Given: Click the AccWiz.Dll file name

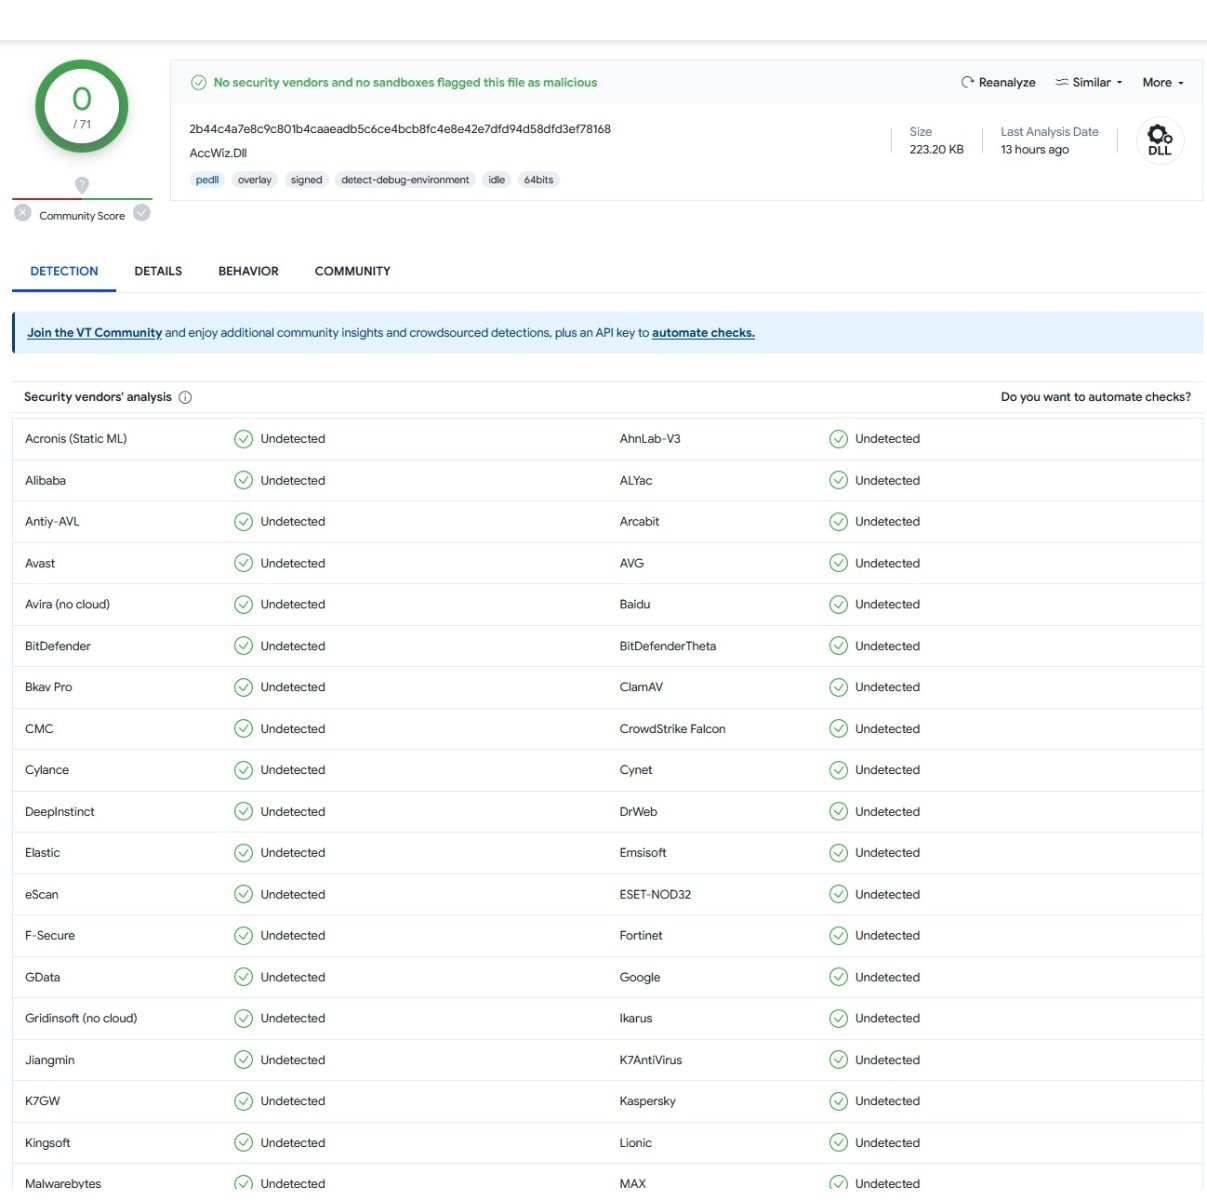Looking at the screenshot, I should click(x=218, y=153).
